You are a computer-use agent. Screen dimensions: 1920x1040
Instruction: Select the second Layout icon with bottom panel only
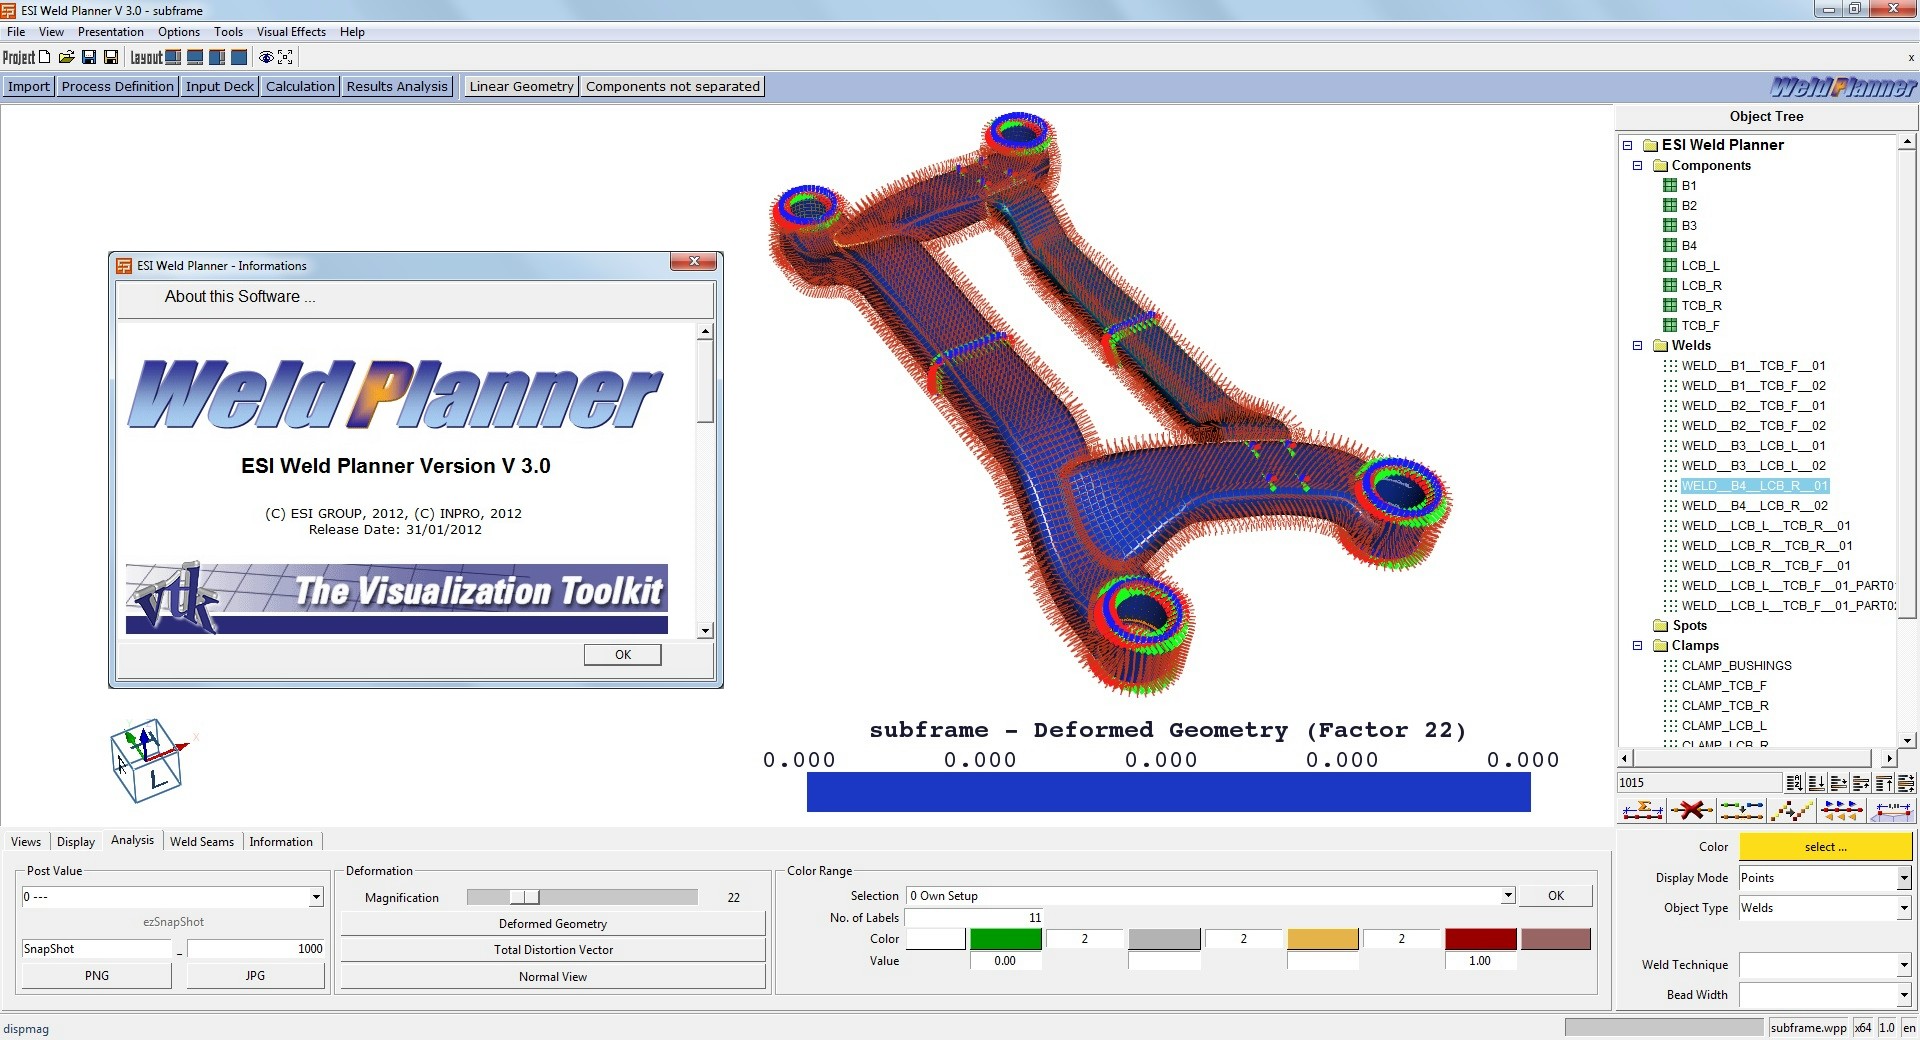[x=195, y=57]
